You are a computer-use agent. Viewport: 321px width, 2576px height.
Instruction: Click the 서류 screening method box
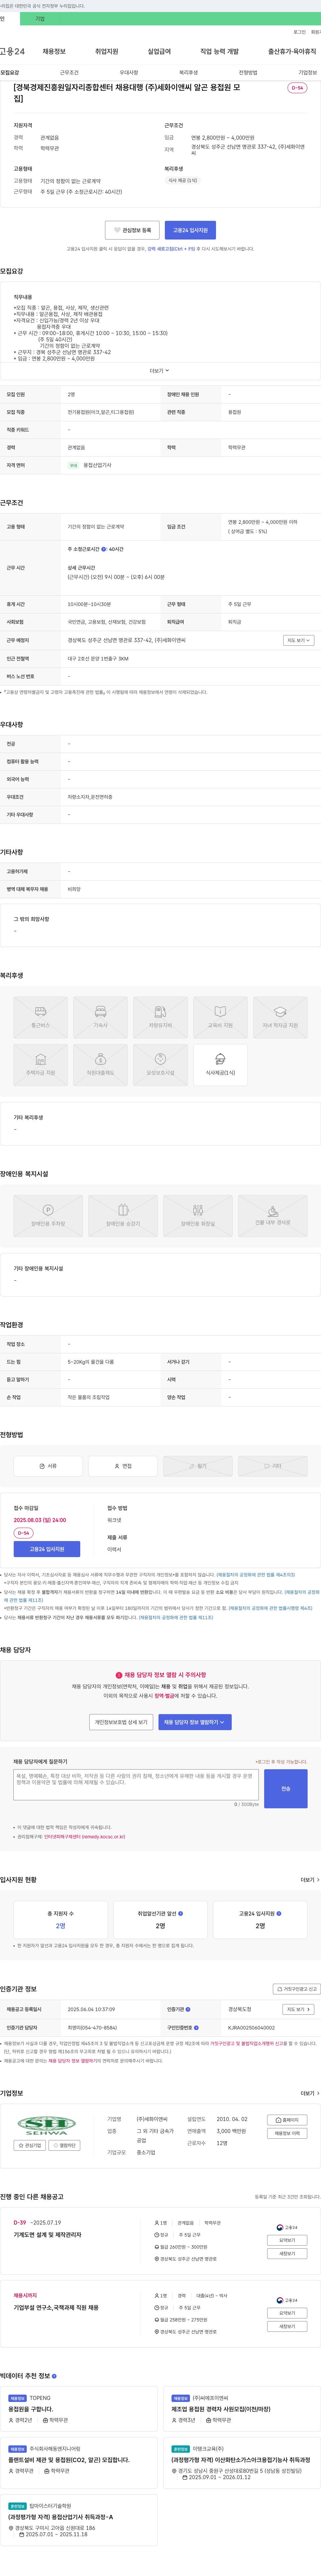48,1466
